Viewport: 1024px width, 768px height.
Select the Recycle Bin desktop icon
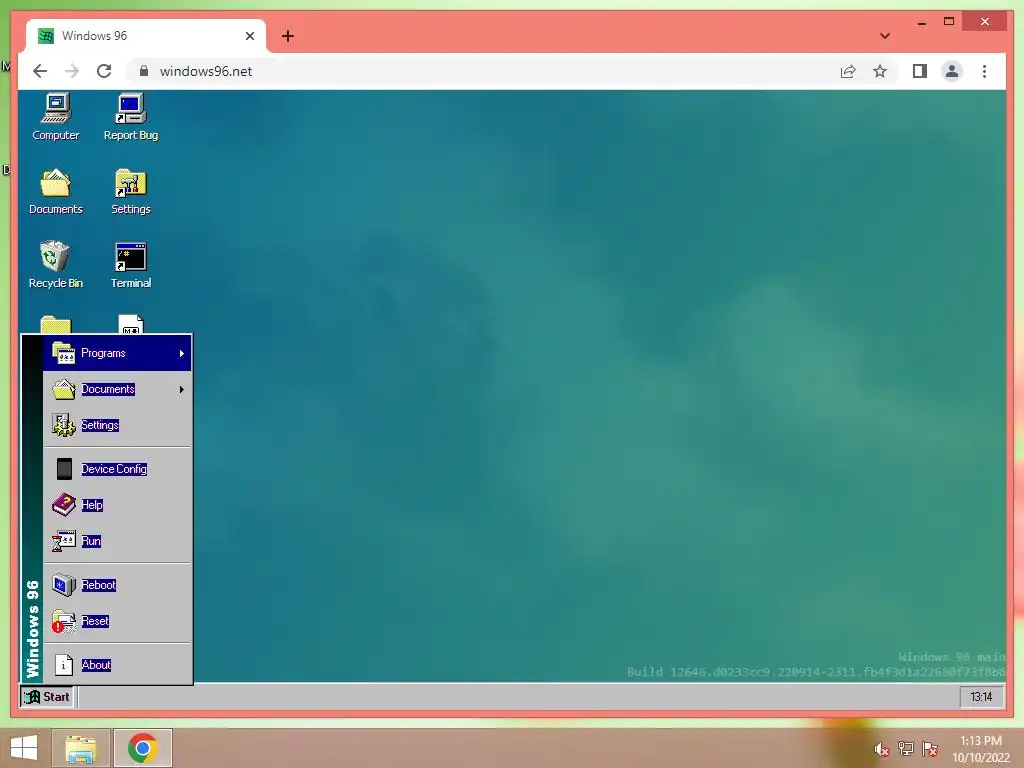tap(56, 265)
